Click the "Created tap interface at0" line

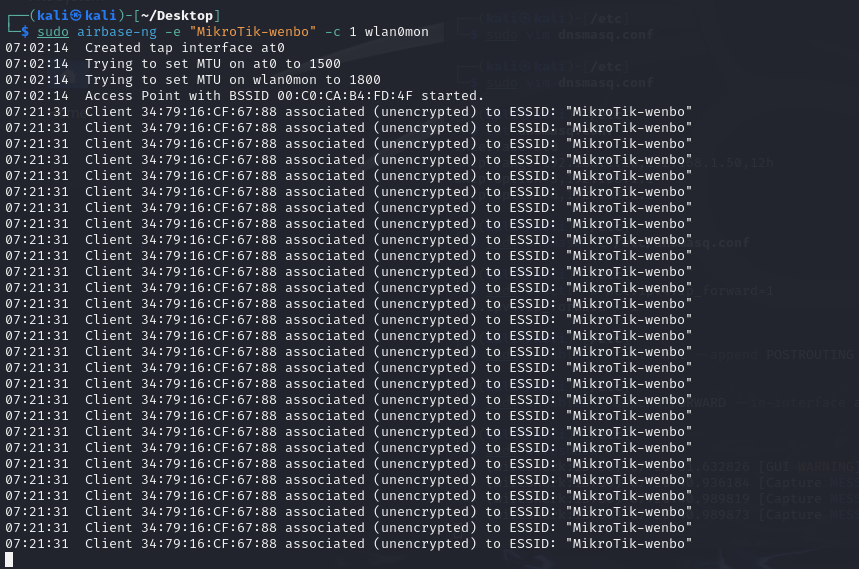145,48
